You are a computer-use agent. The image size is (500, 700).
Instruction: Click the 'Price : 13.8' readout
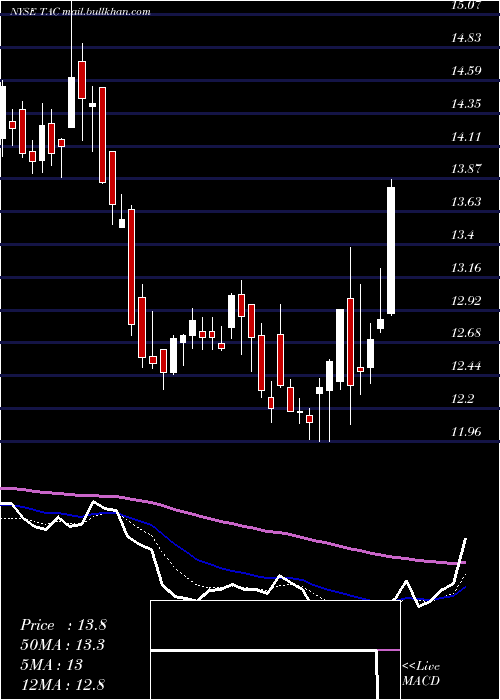click(x=63, y=625)
